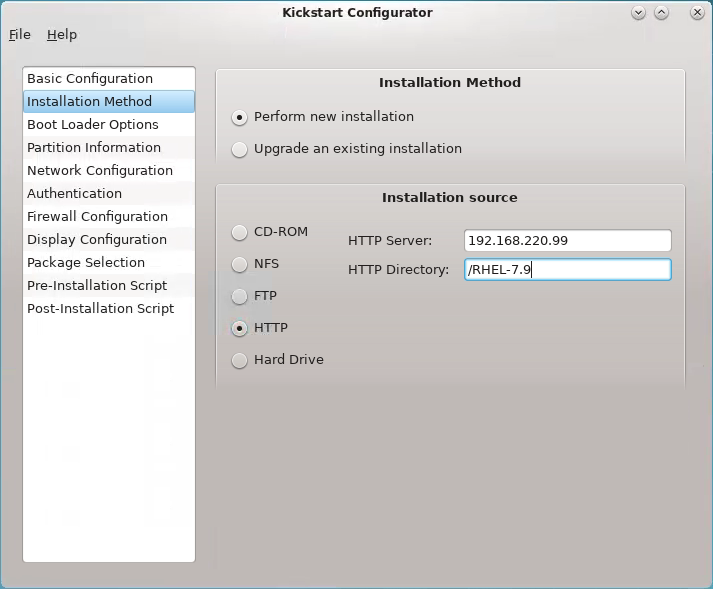Select Pre-Installation Script section
Image resolution: width=713 pixels, height=589 pixels.
coord(109,285)
